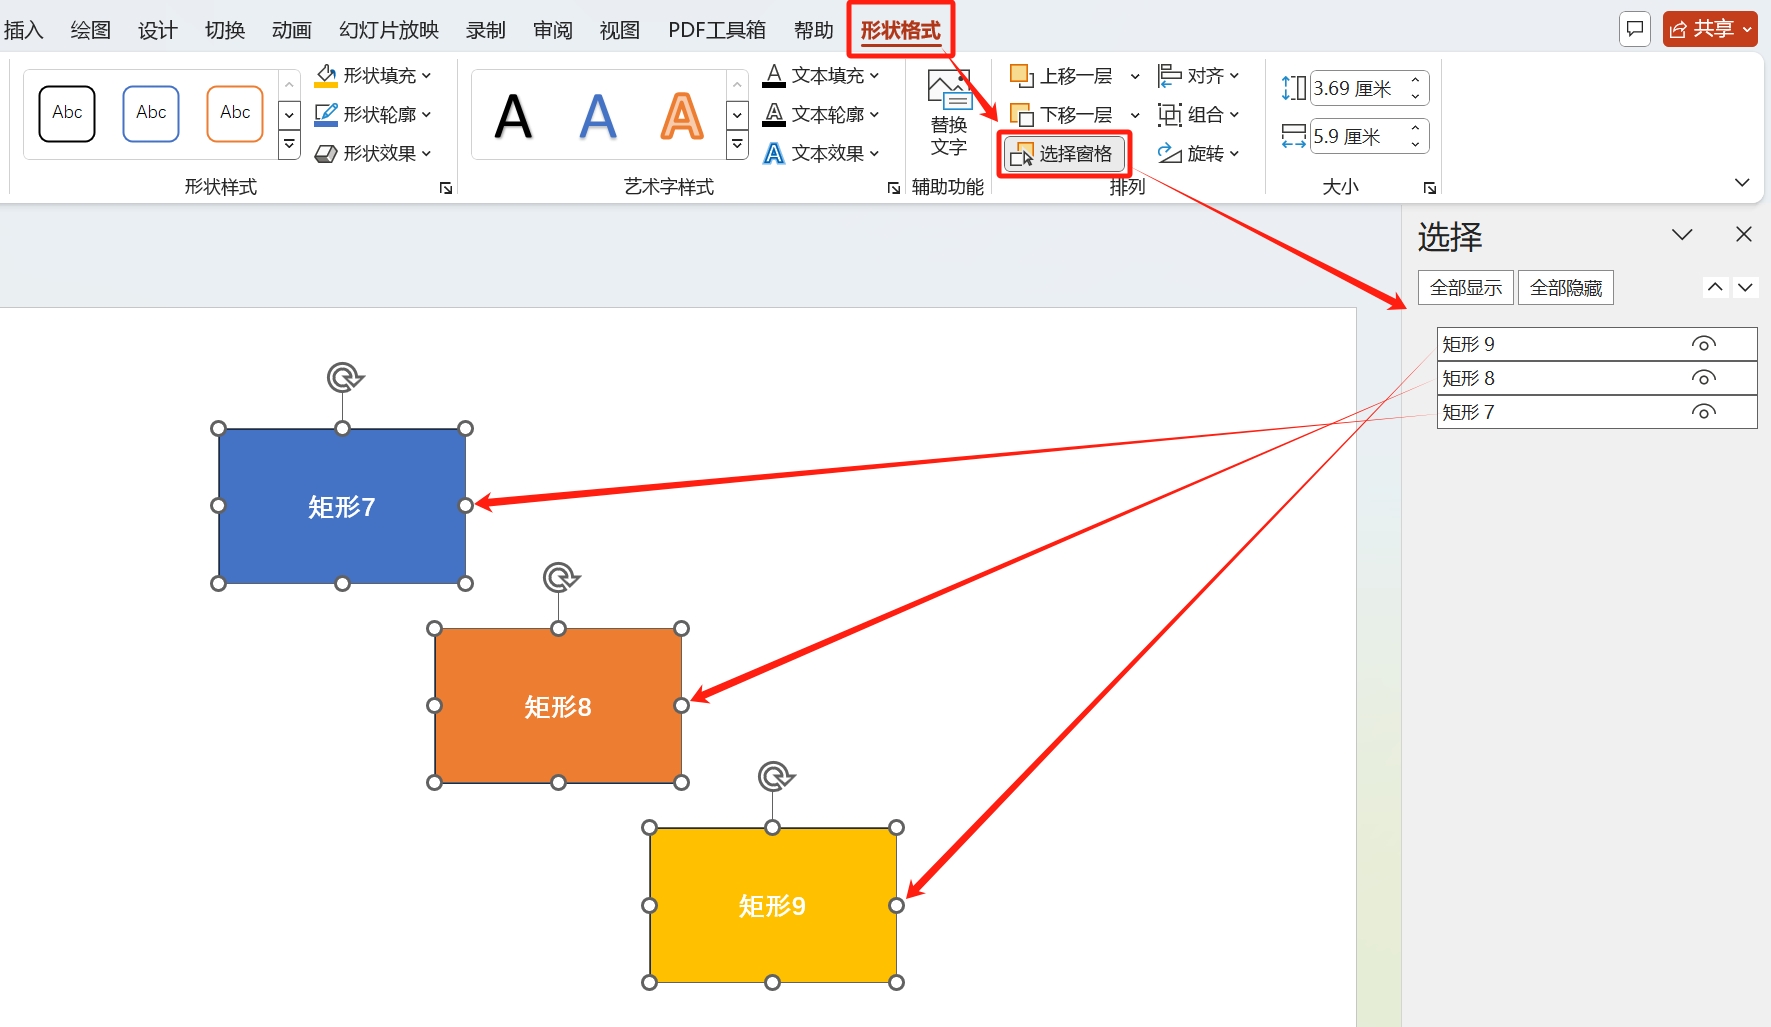Click the 全部隐藏 button
Screen dimensions: 1771x1027
1565,288
